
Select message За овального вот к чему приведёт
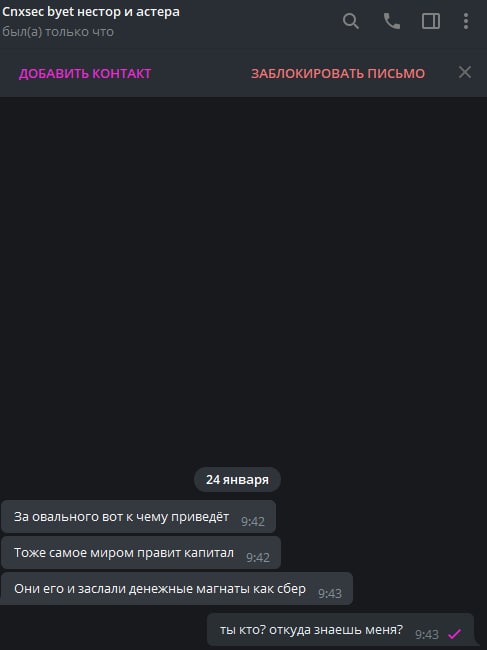click(x=138, y=517)
